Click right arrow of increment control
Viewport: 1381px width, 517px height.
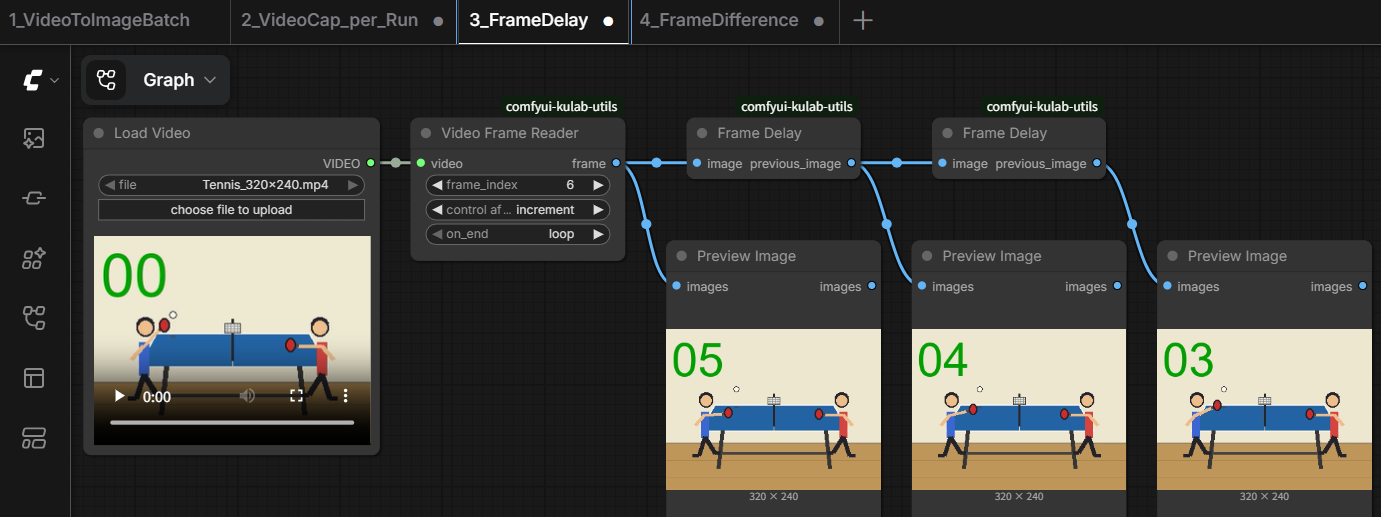pyautogui.click(x=599, y=210)
